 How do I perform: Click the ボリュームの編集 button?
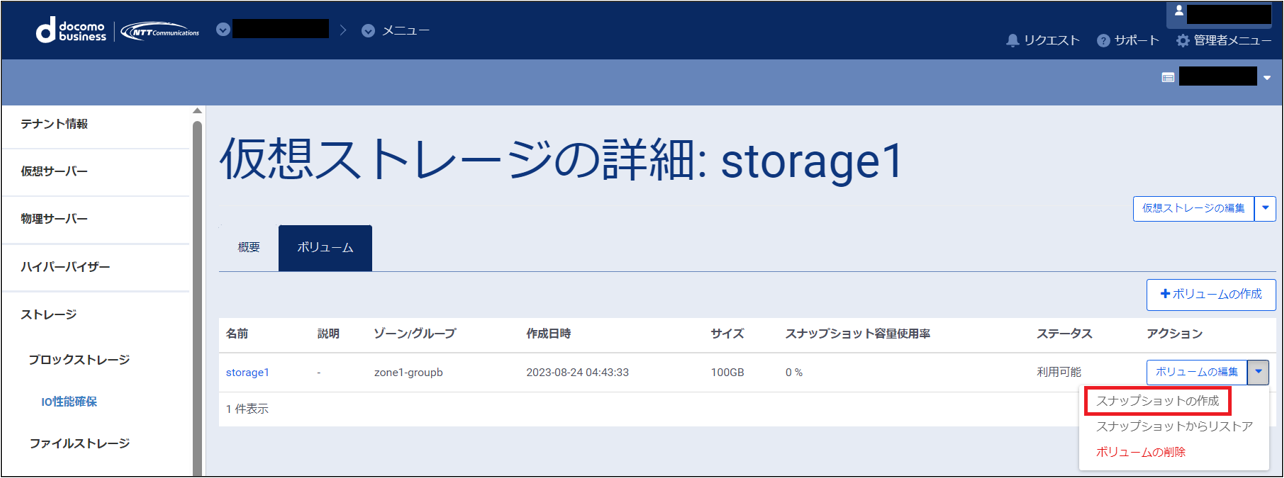coord(1196,372)
